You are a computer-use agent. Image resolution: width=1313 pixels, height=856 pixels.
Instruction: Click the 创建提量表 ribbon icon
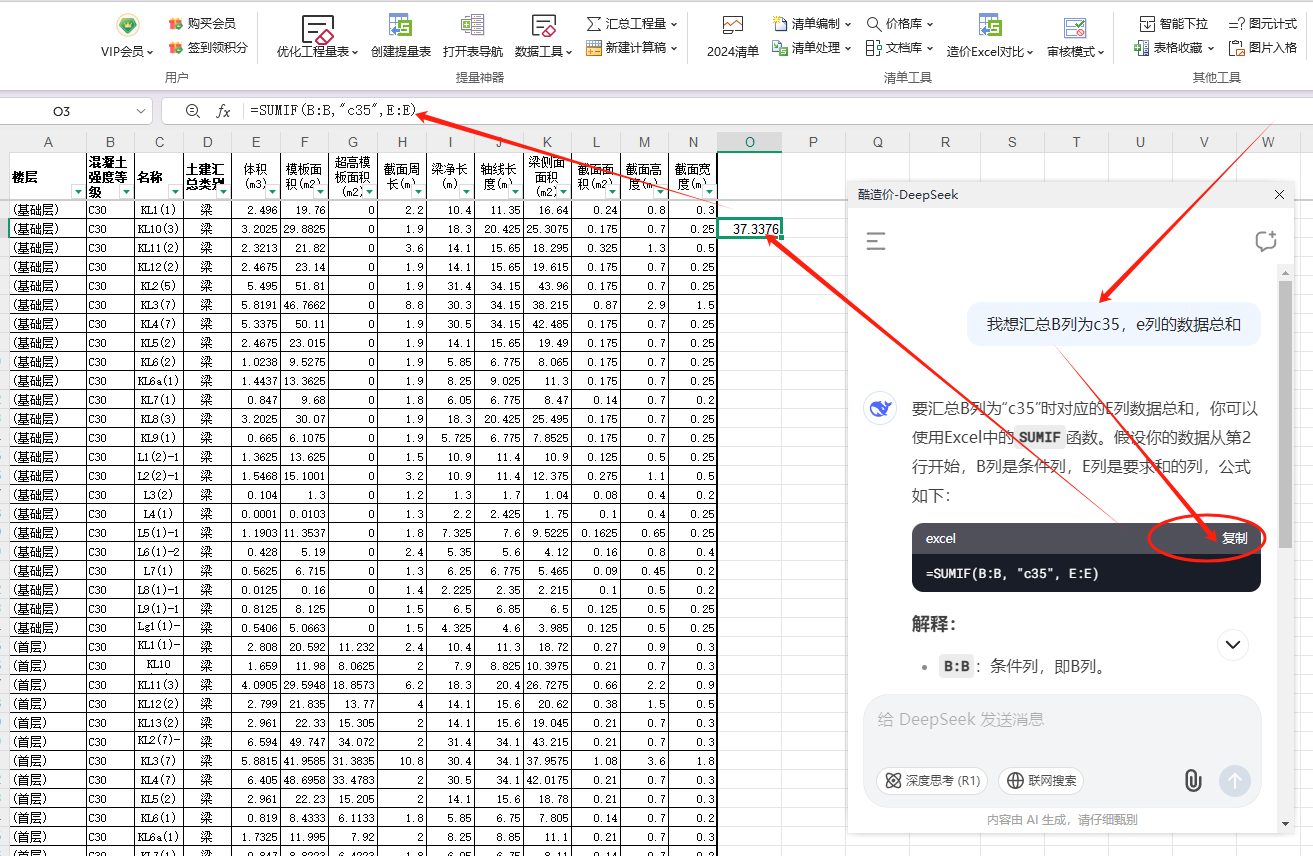(x=400, y=28)
